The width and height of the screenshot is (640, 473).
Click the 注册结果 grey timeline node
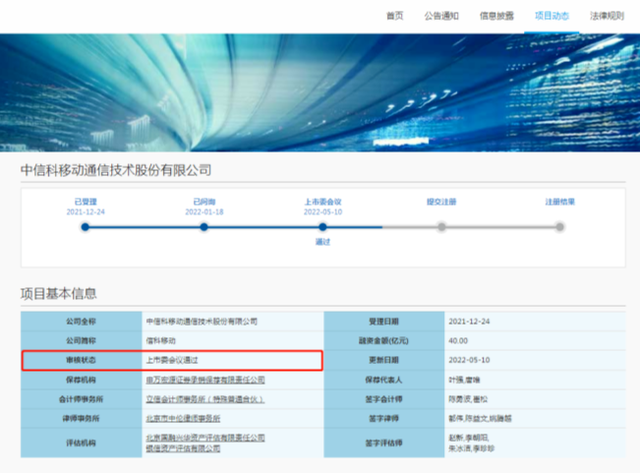click(560, 227)
